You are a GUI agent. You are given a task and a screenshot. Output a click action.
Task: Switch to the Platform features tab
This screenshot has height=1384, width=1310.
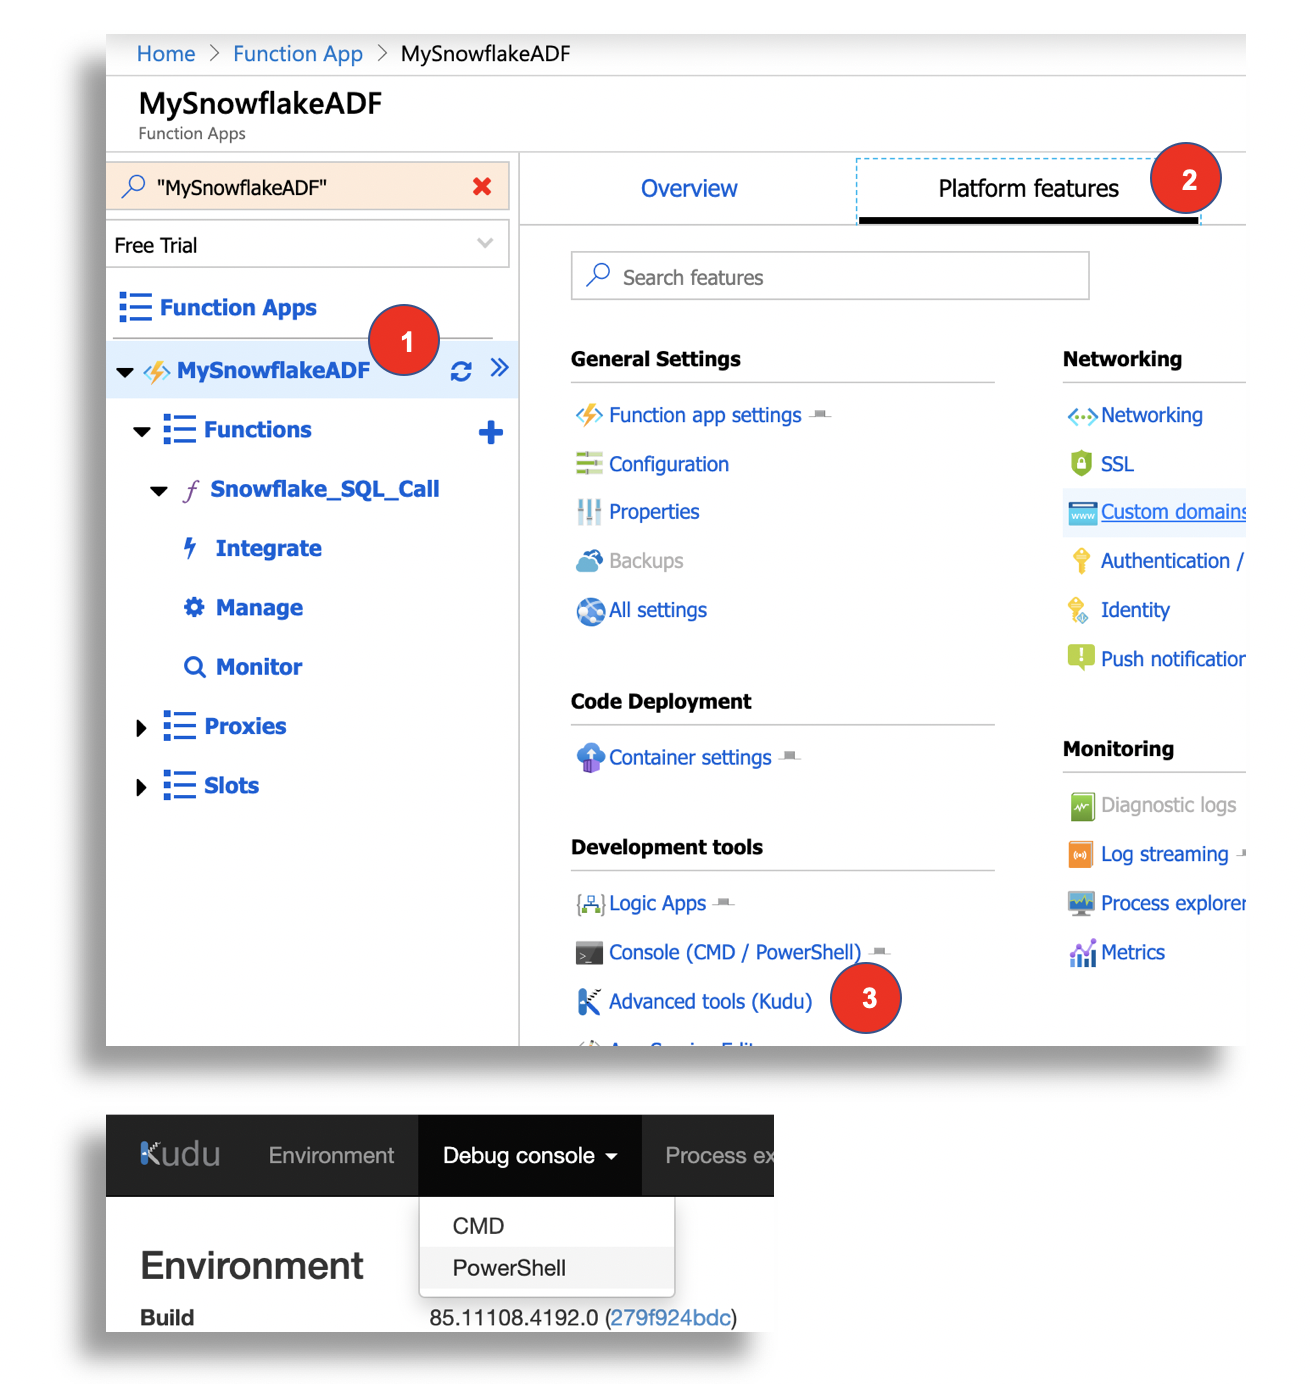(x=1028, y=188)
